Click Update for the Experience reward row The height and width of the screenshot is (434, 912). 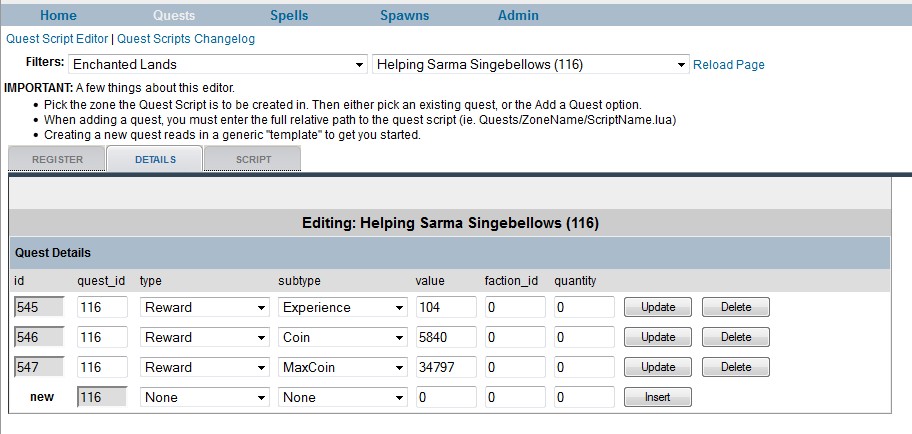point(658,307)
